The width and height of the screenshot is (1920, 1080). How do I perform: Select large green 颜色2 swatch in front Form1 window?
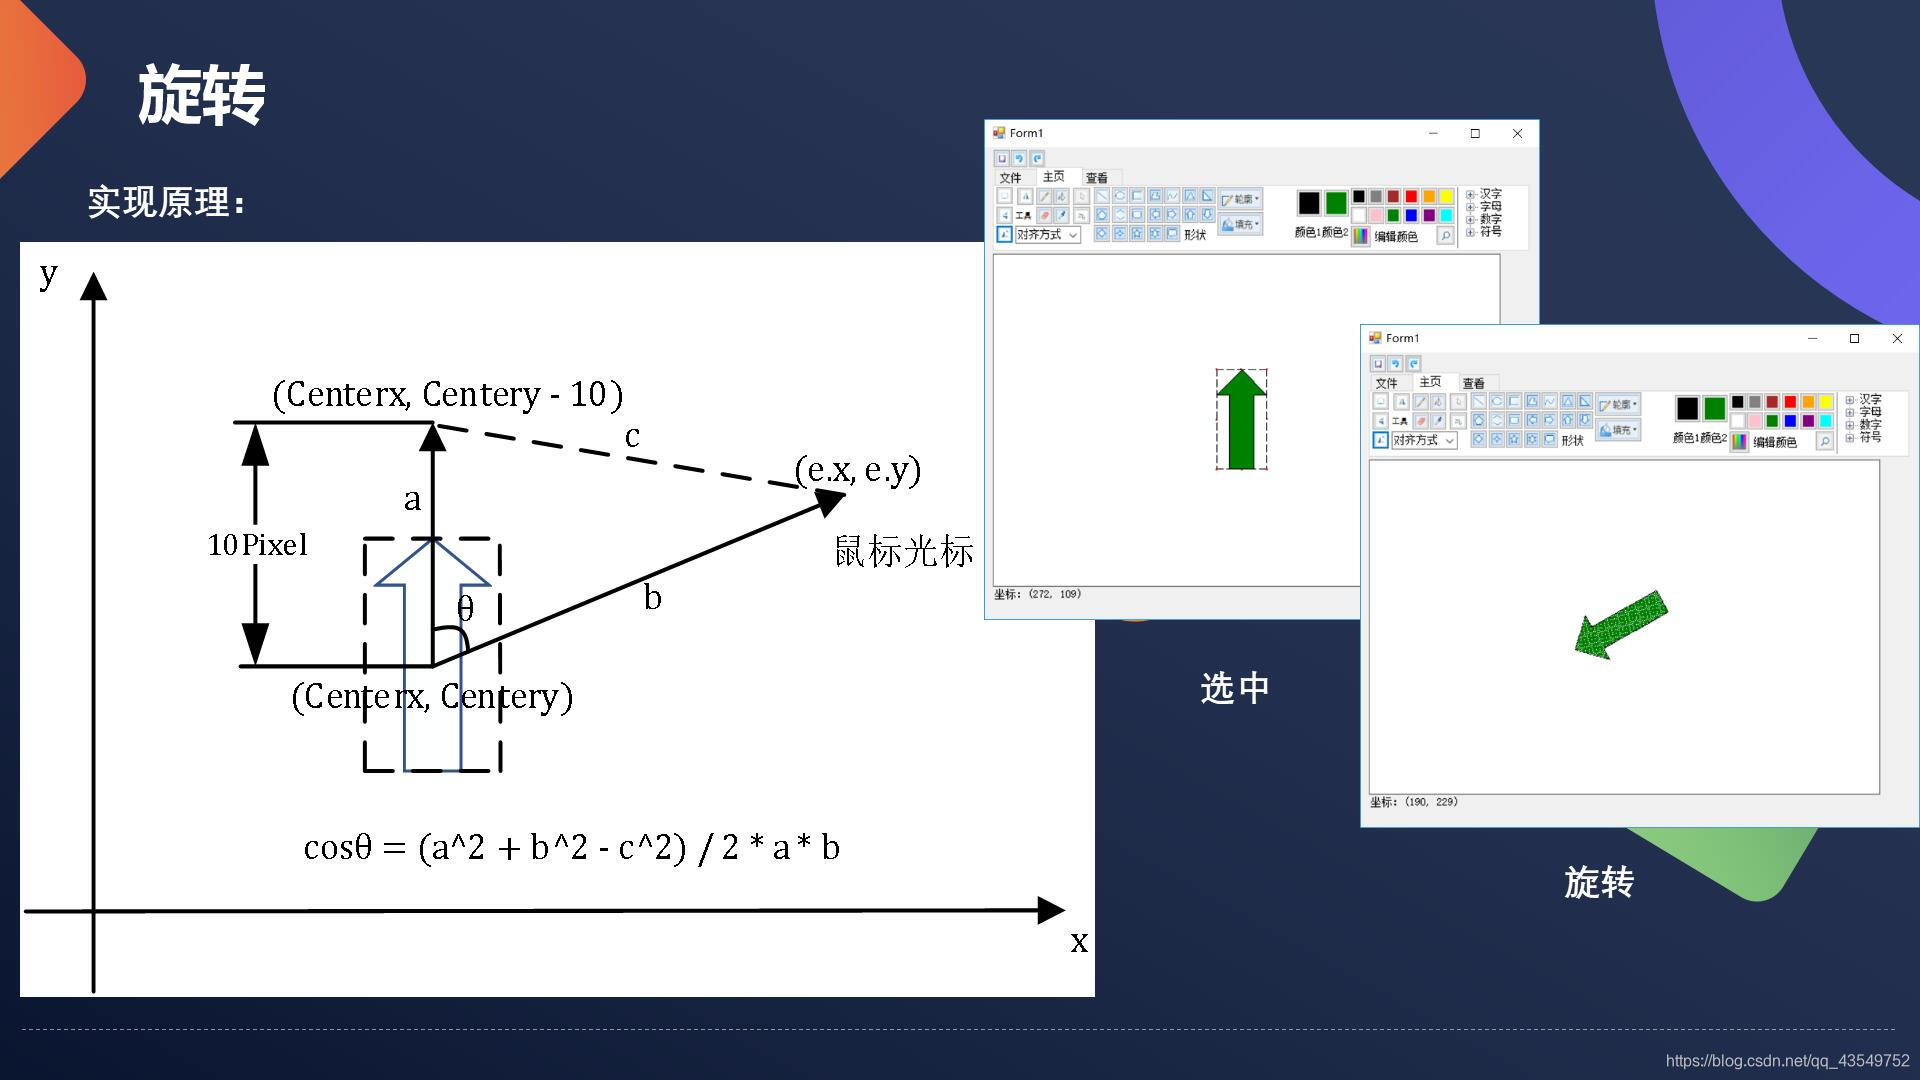[x=1715, y=409]
